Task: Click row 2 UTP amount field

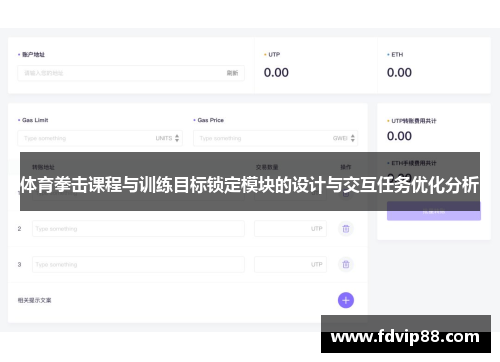Action: pos(290,229)
